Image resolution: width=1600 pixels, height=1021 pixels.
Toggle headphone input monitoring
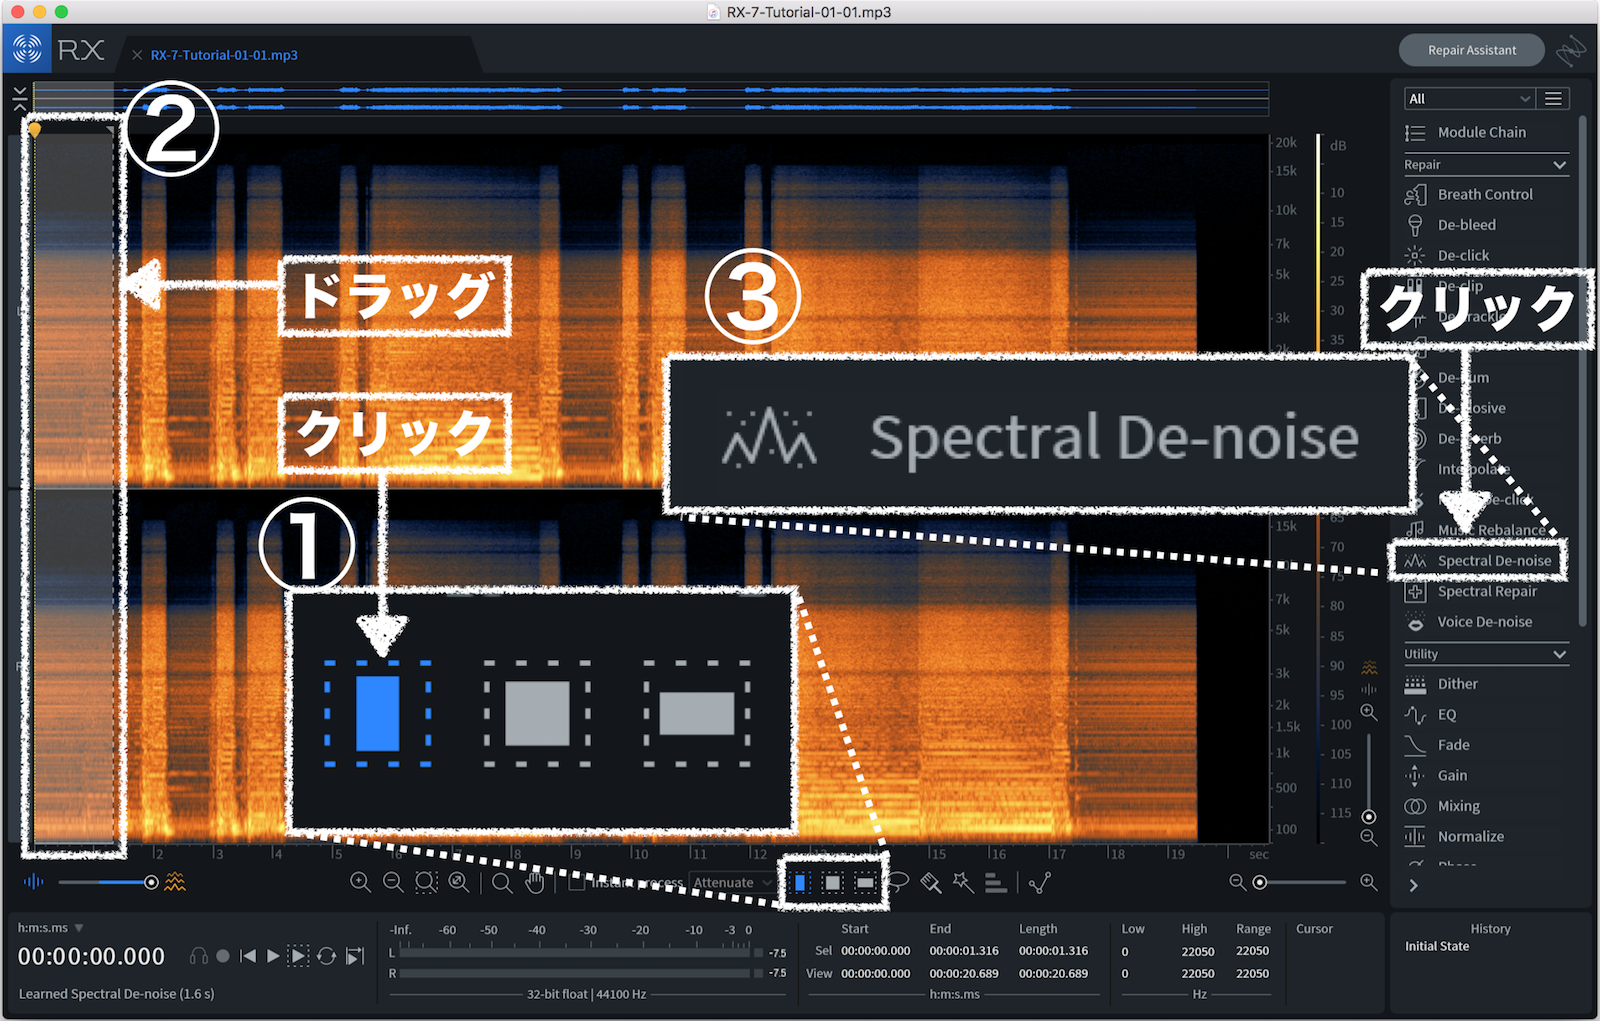[x=199, y=956]
